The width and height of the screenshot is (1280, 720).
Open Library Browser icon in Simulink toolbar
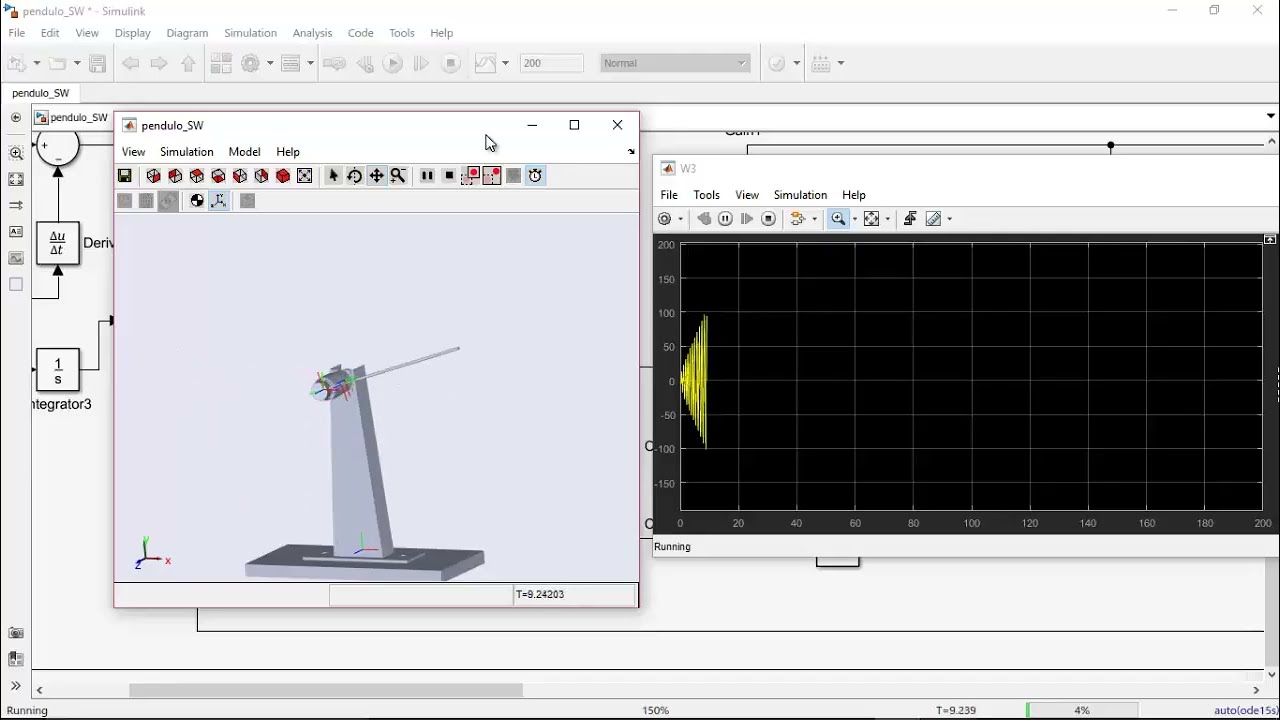(221, 63)
